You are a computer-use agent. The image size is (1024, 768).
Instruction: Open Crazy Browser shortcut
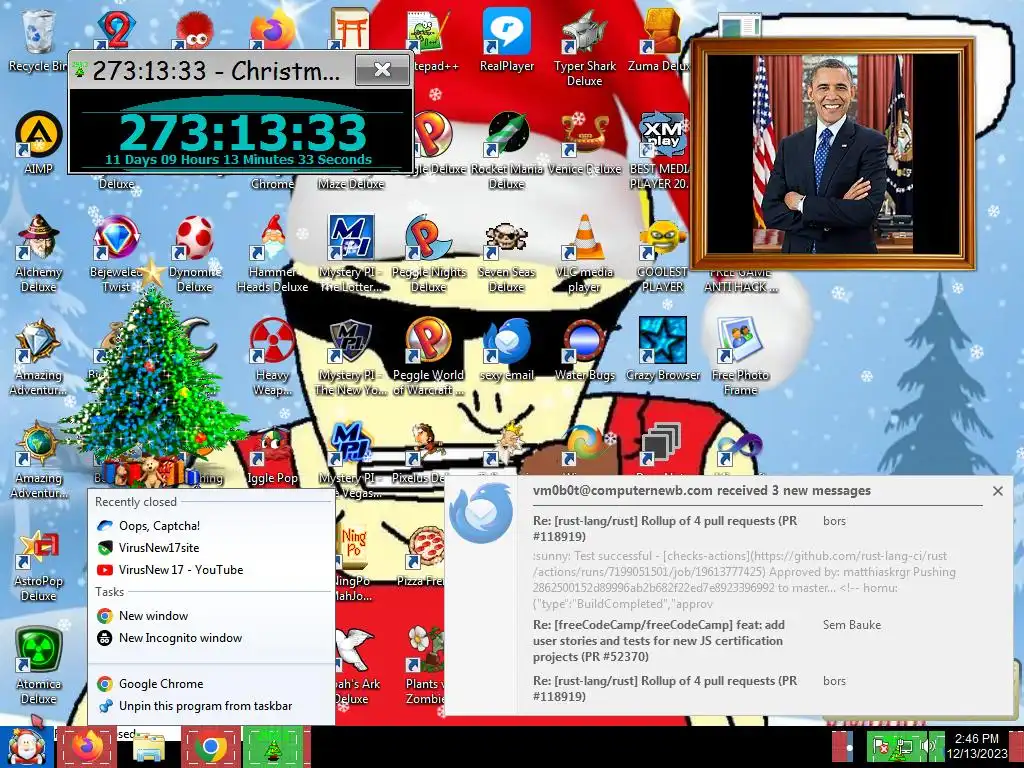tap(662, 349)
